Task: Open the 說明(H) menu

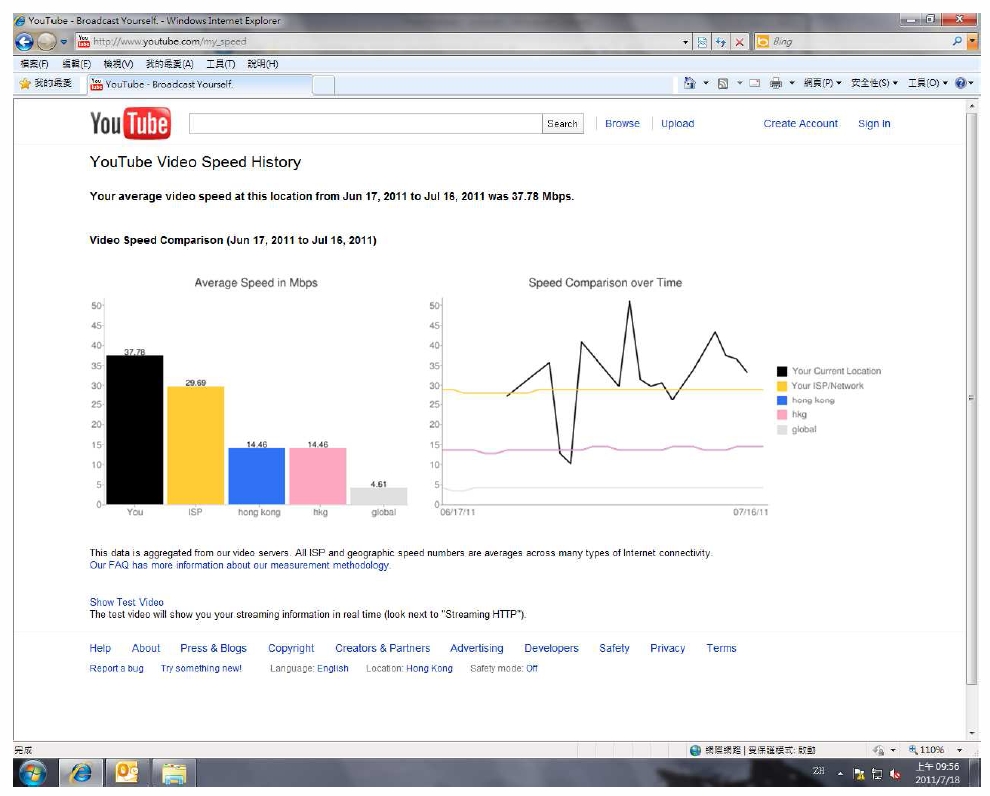Action: tap(263, 64)
